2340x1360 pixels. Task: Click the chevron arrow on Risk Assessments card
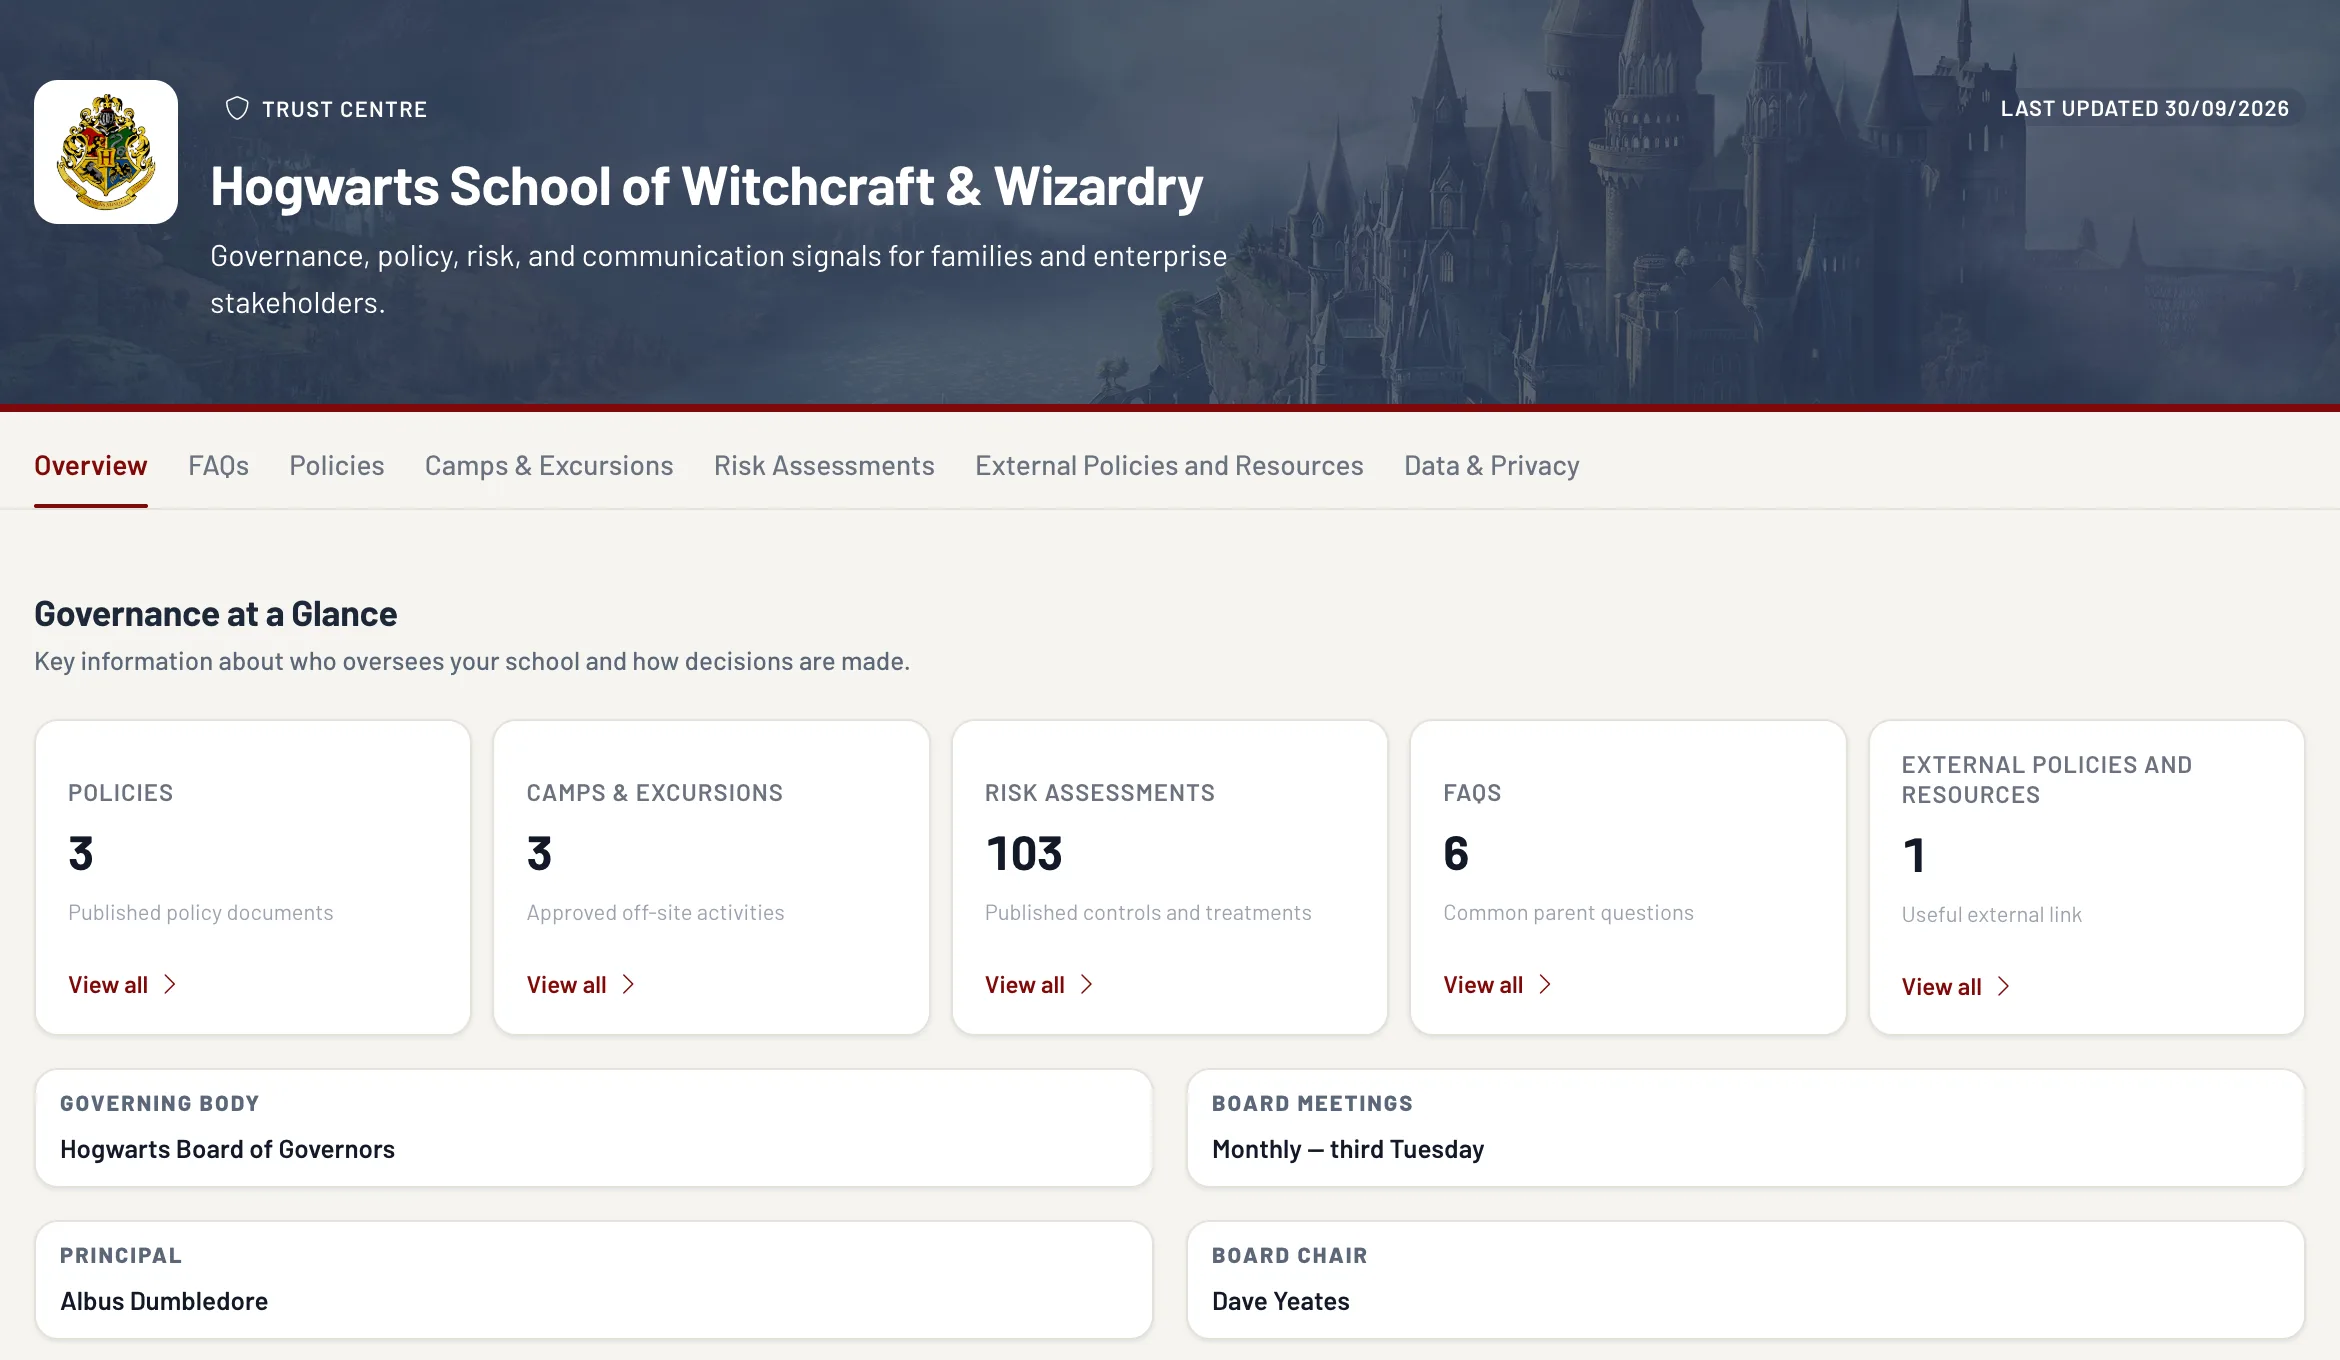point(1087,985)
